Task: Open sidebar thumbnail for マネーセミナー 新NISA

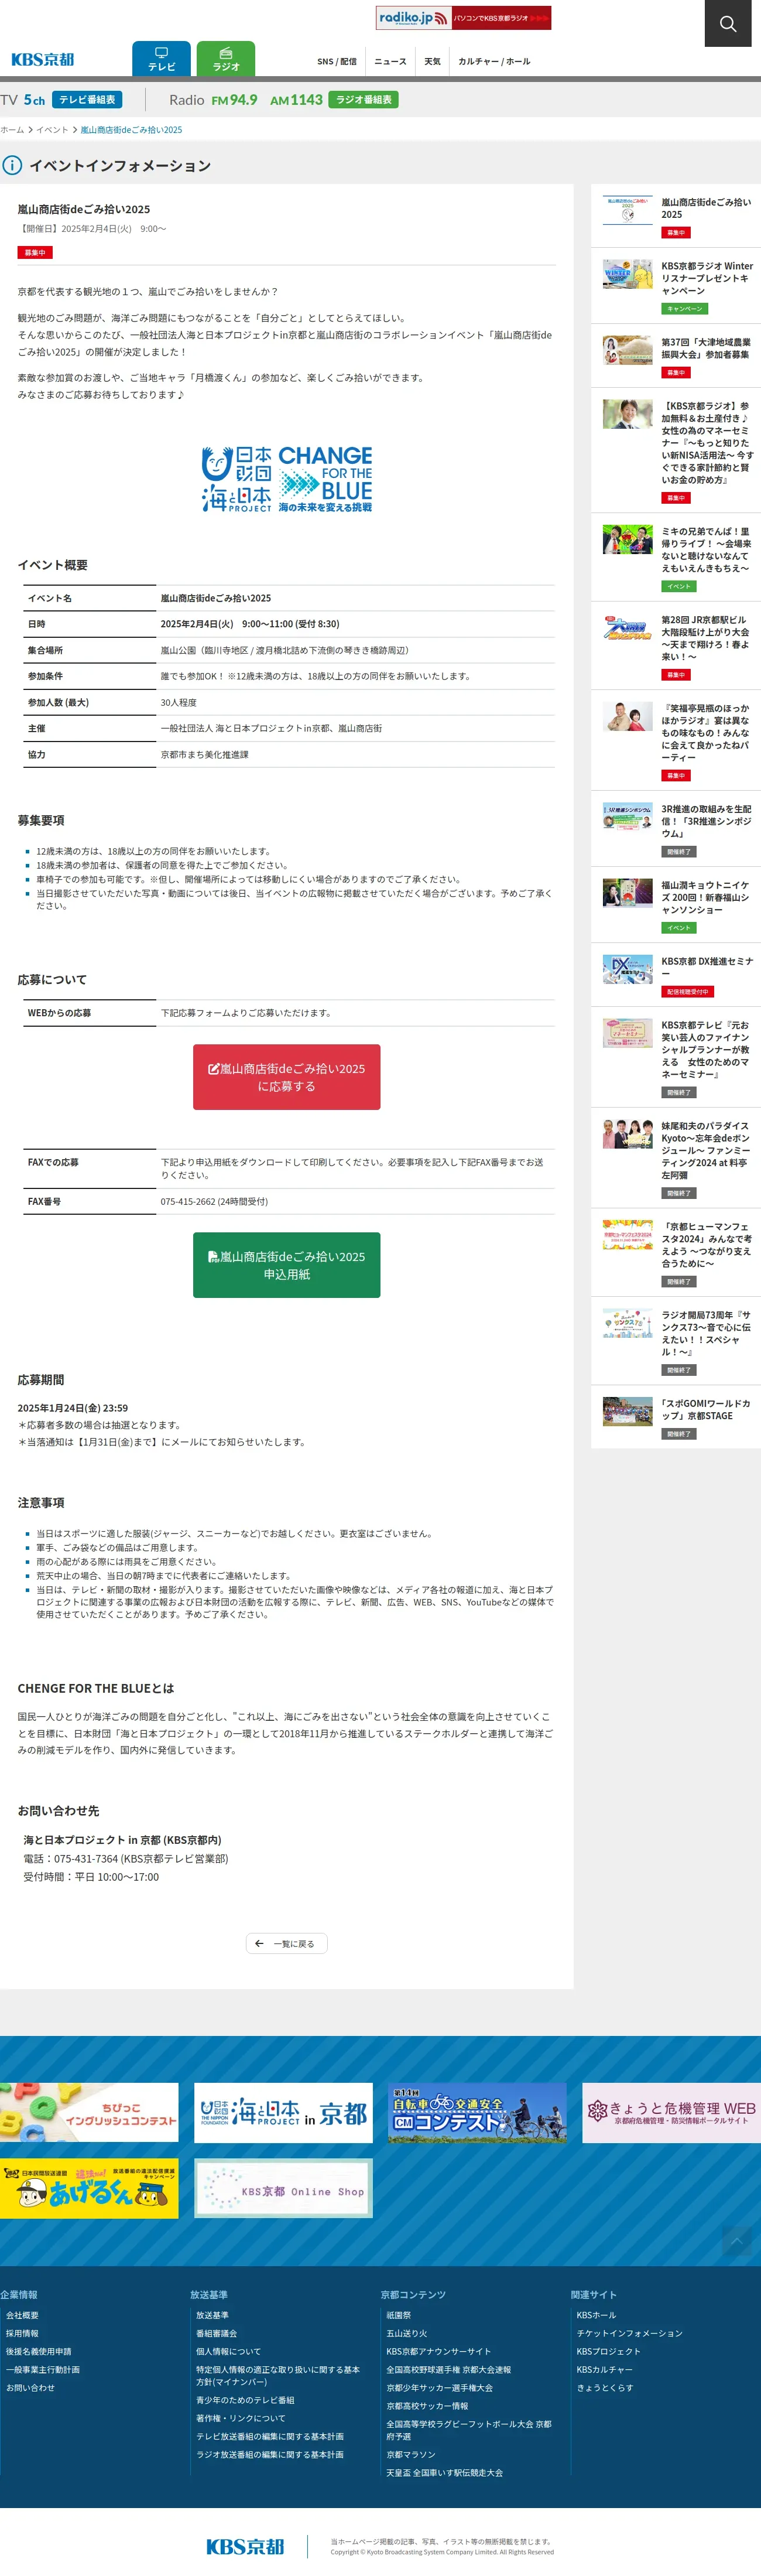Action: coord(628,414)
